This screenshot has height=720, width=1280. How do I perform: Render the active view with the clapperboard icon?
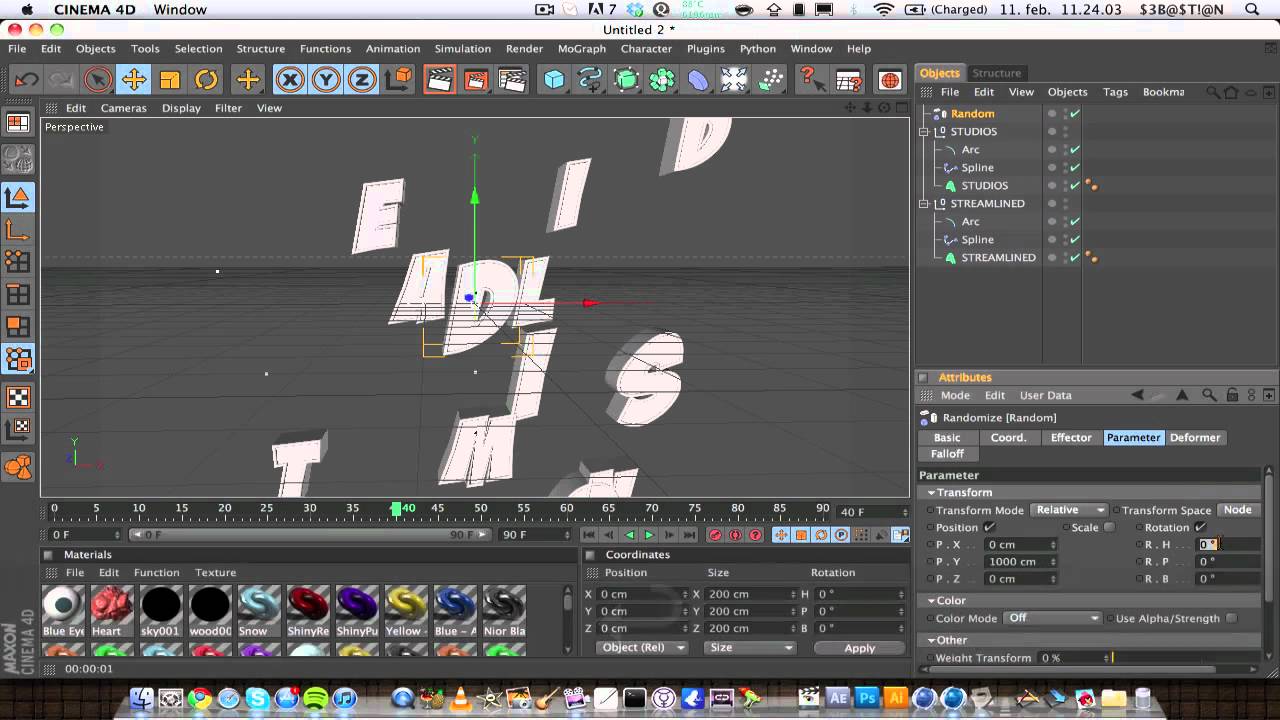click(x=440, y=80)
